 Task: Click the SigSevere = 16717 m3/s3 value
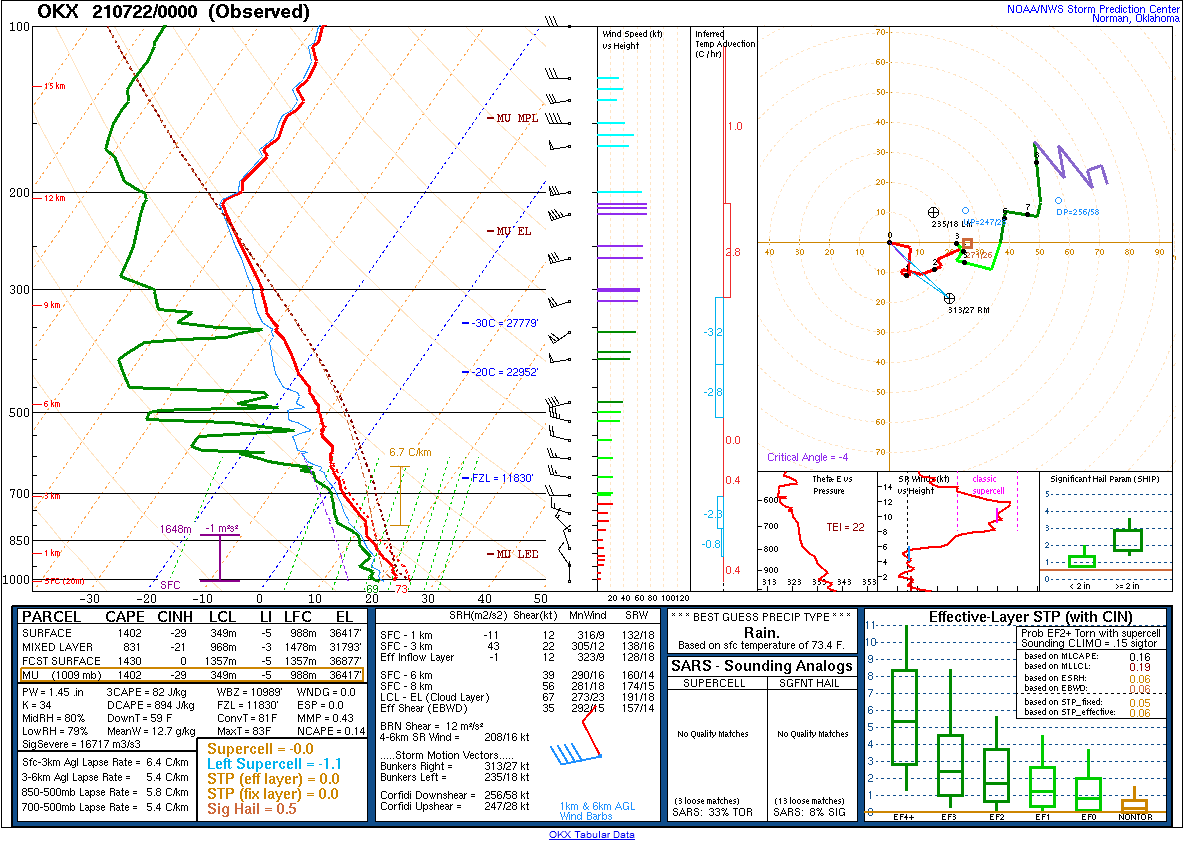(x=82, y=744)
